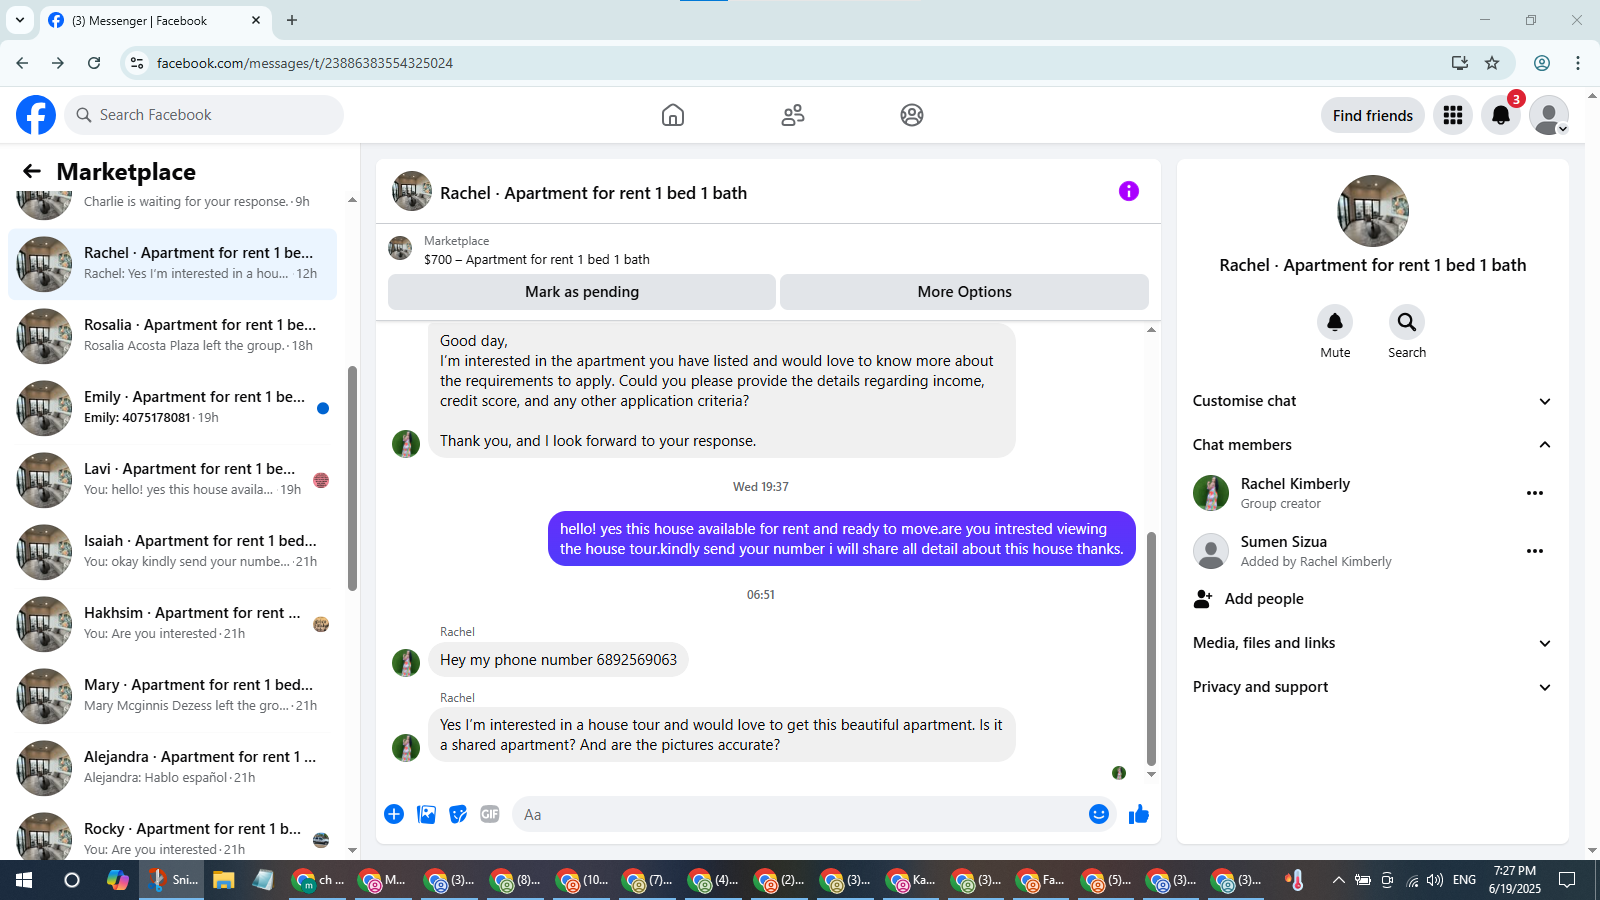Go to the Home feed icon
This screenshot has width=1600, height=900.
pos(673,115)
